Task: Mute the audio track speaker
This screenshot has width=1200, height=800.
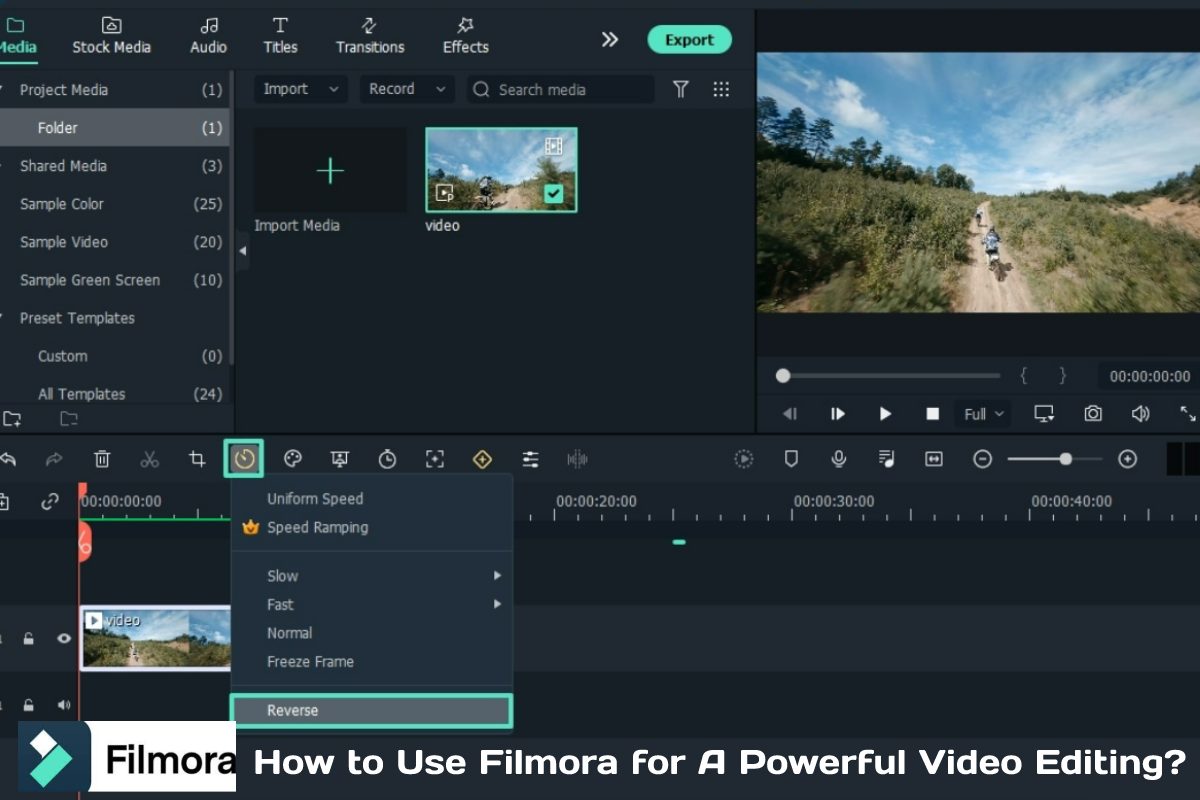Action: click(64, 705)
